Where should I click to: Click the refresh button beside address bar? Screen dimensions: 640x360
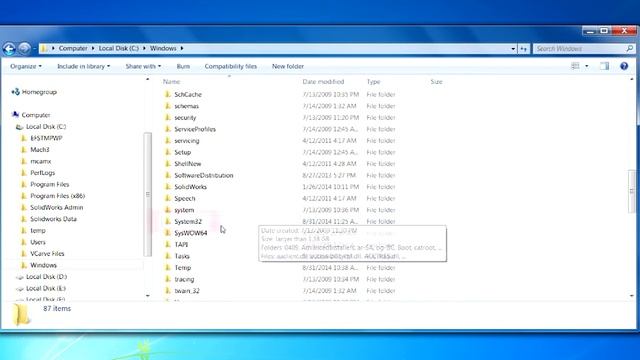click(524, 49)
